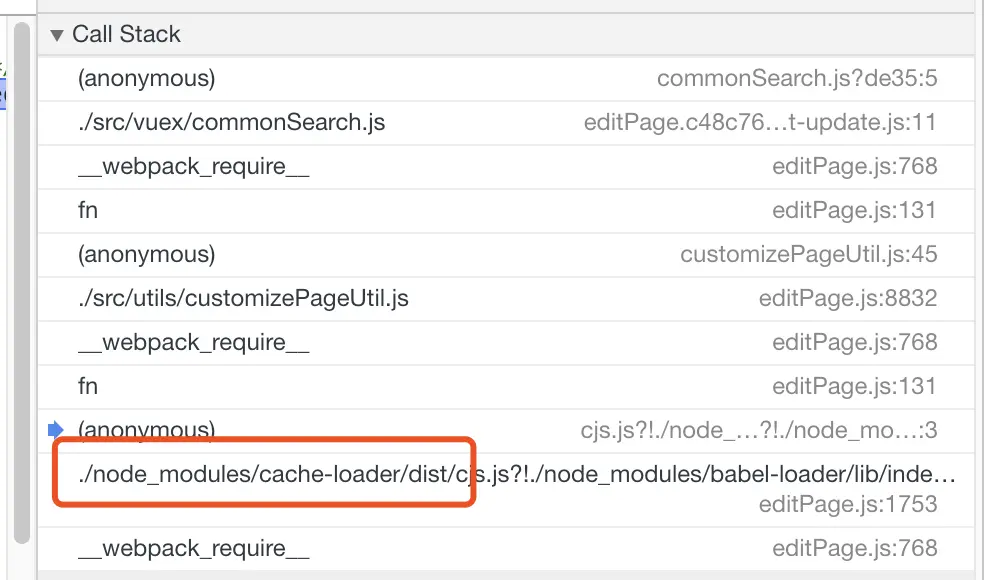Image resolution: width=984 pixels, height=580 pixels.
Task: Open the editPage.js:8832 source link
Action: point(848,298)
